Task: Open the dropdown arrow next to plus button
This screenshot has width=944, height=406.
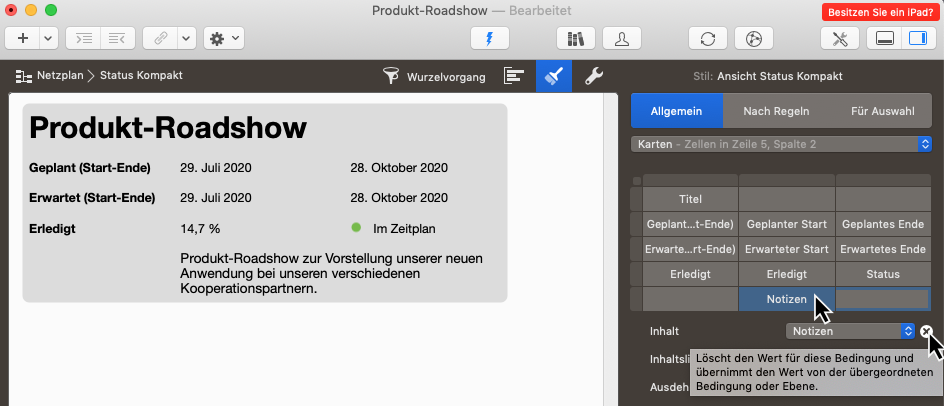Action: [49, 39]
